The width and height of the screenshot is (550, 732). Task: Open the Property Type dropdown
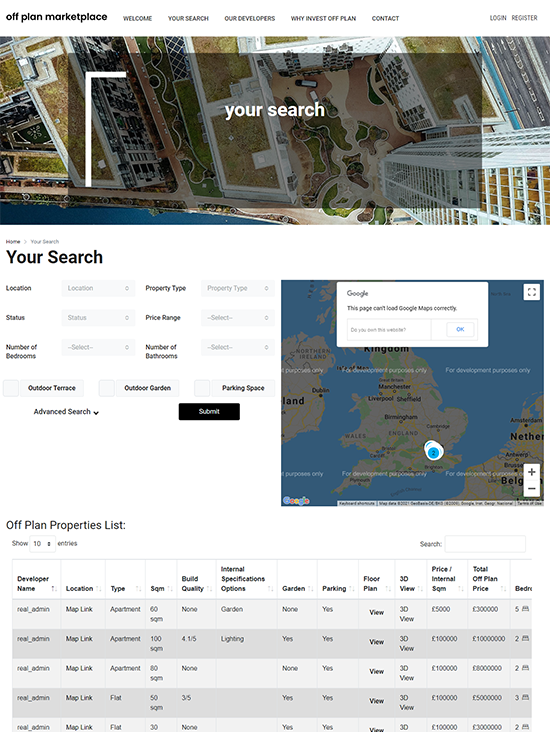tap(238, 288)
